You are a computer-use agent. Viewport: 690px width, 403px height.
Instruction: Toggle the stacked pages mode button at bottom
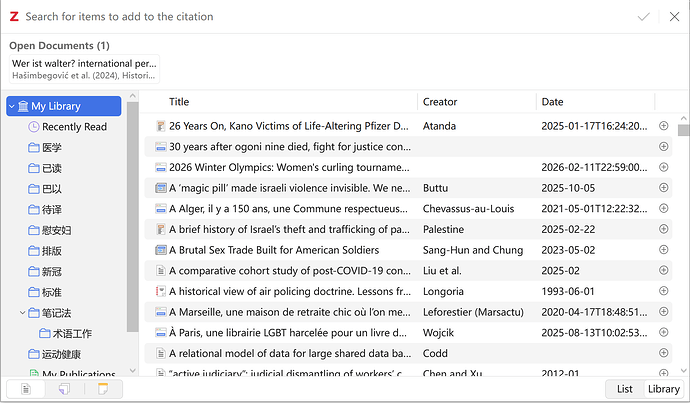[x=64, y=389]
